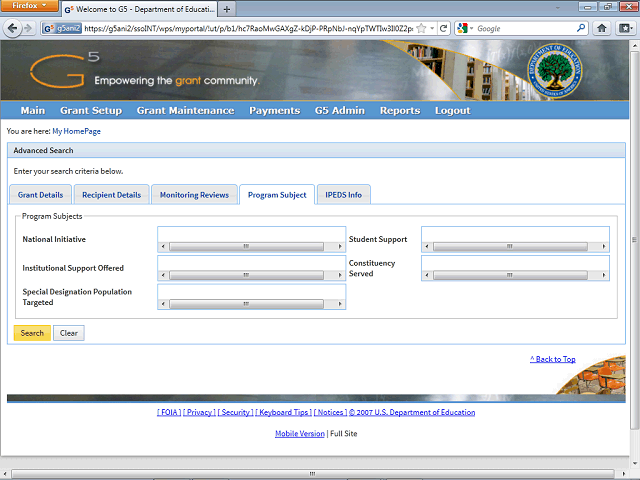Click National Initiative scrollbar left arrow
640x480 pixels.
point(163,247)
